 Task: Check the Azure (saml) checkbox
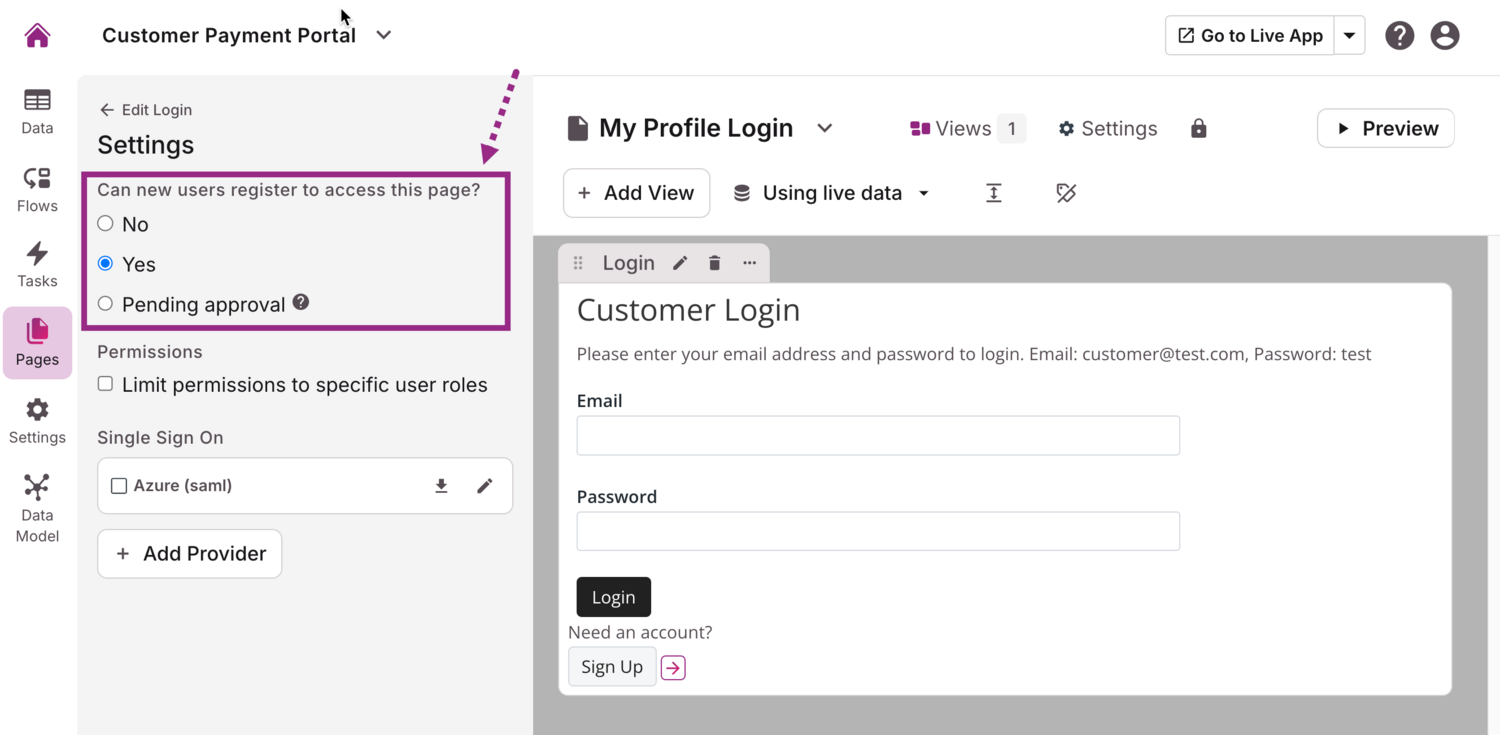pyautogui.click(x=119, y=486)
